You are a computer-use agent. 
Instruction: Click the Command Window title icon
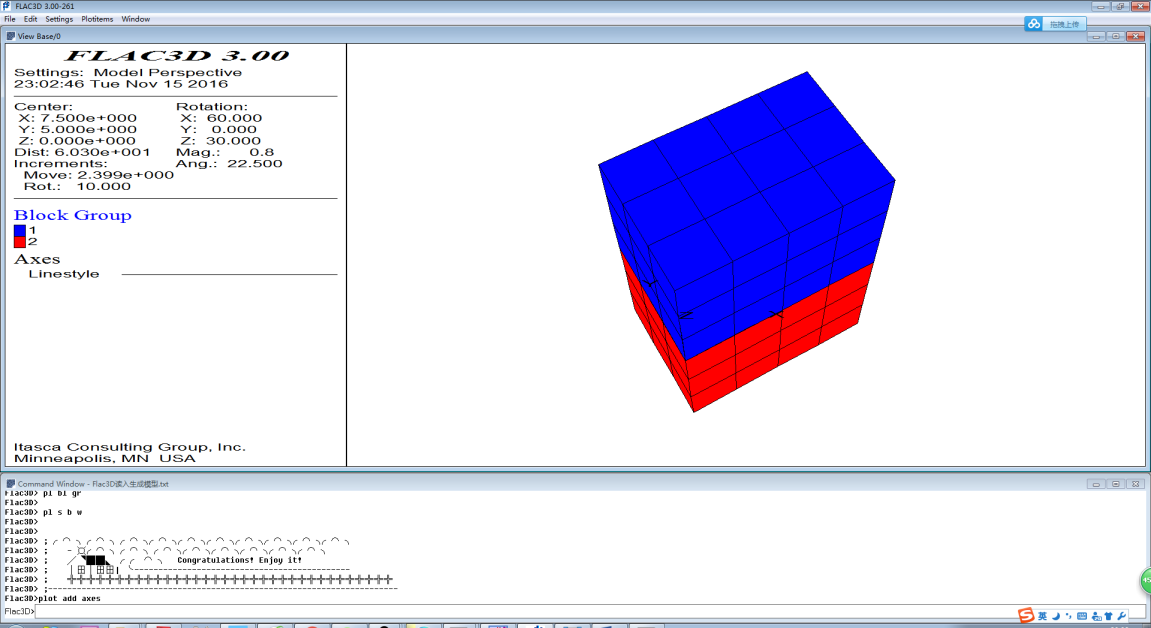coord(11,484)
